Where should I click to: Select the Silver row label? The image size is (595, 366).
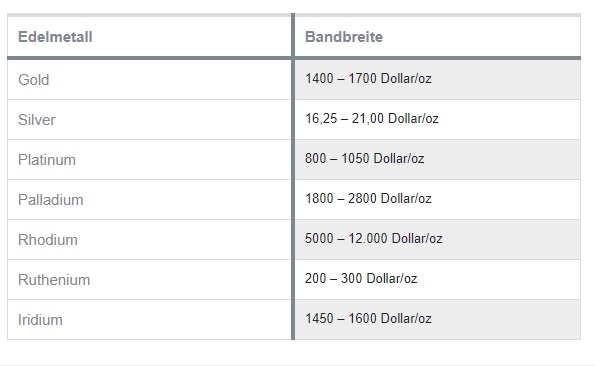pyautogui.click(x=36, y=120)
